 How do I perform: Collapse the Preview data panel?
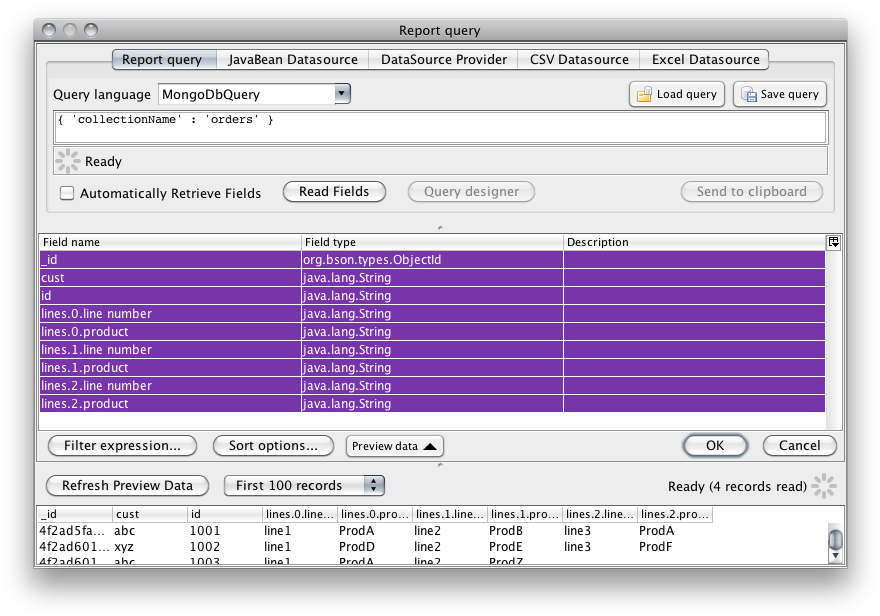[x=394, y=446]
